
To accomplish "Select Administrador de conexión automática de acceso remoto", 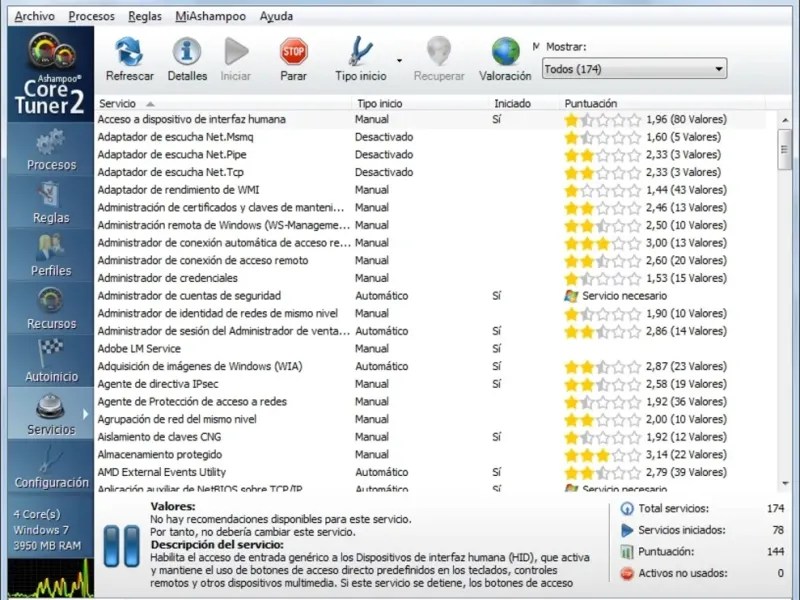I will coord(431,243).
